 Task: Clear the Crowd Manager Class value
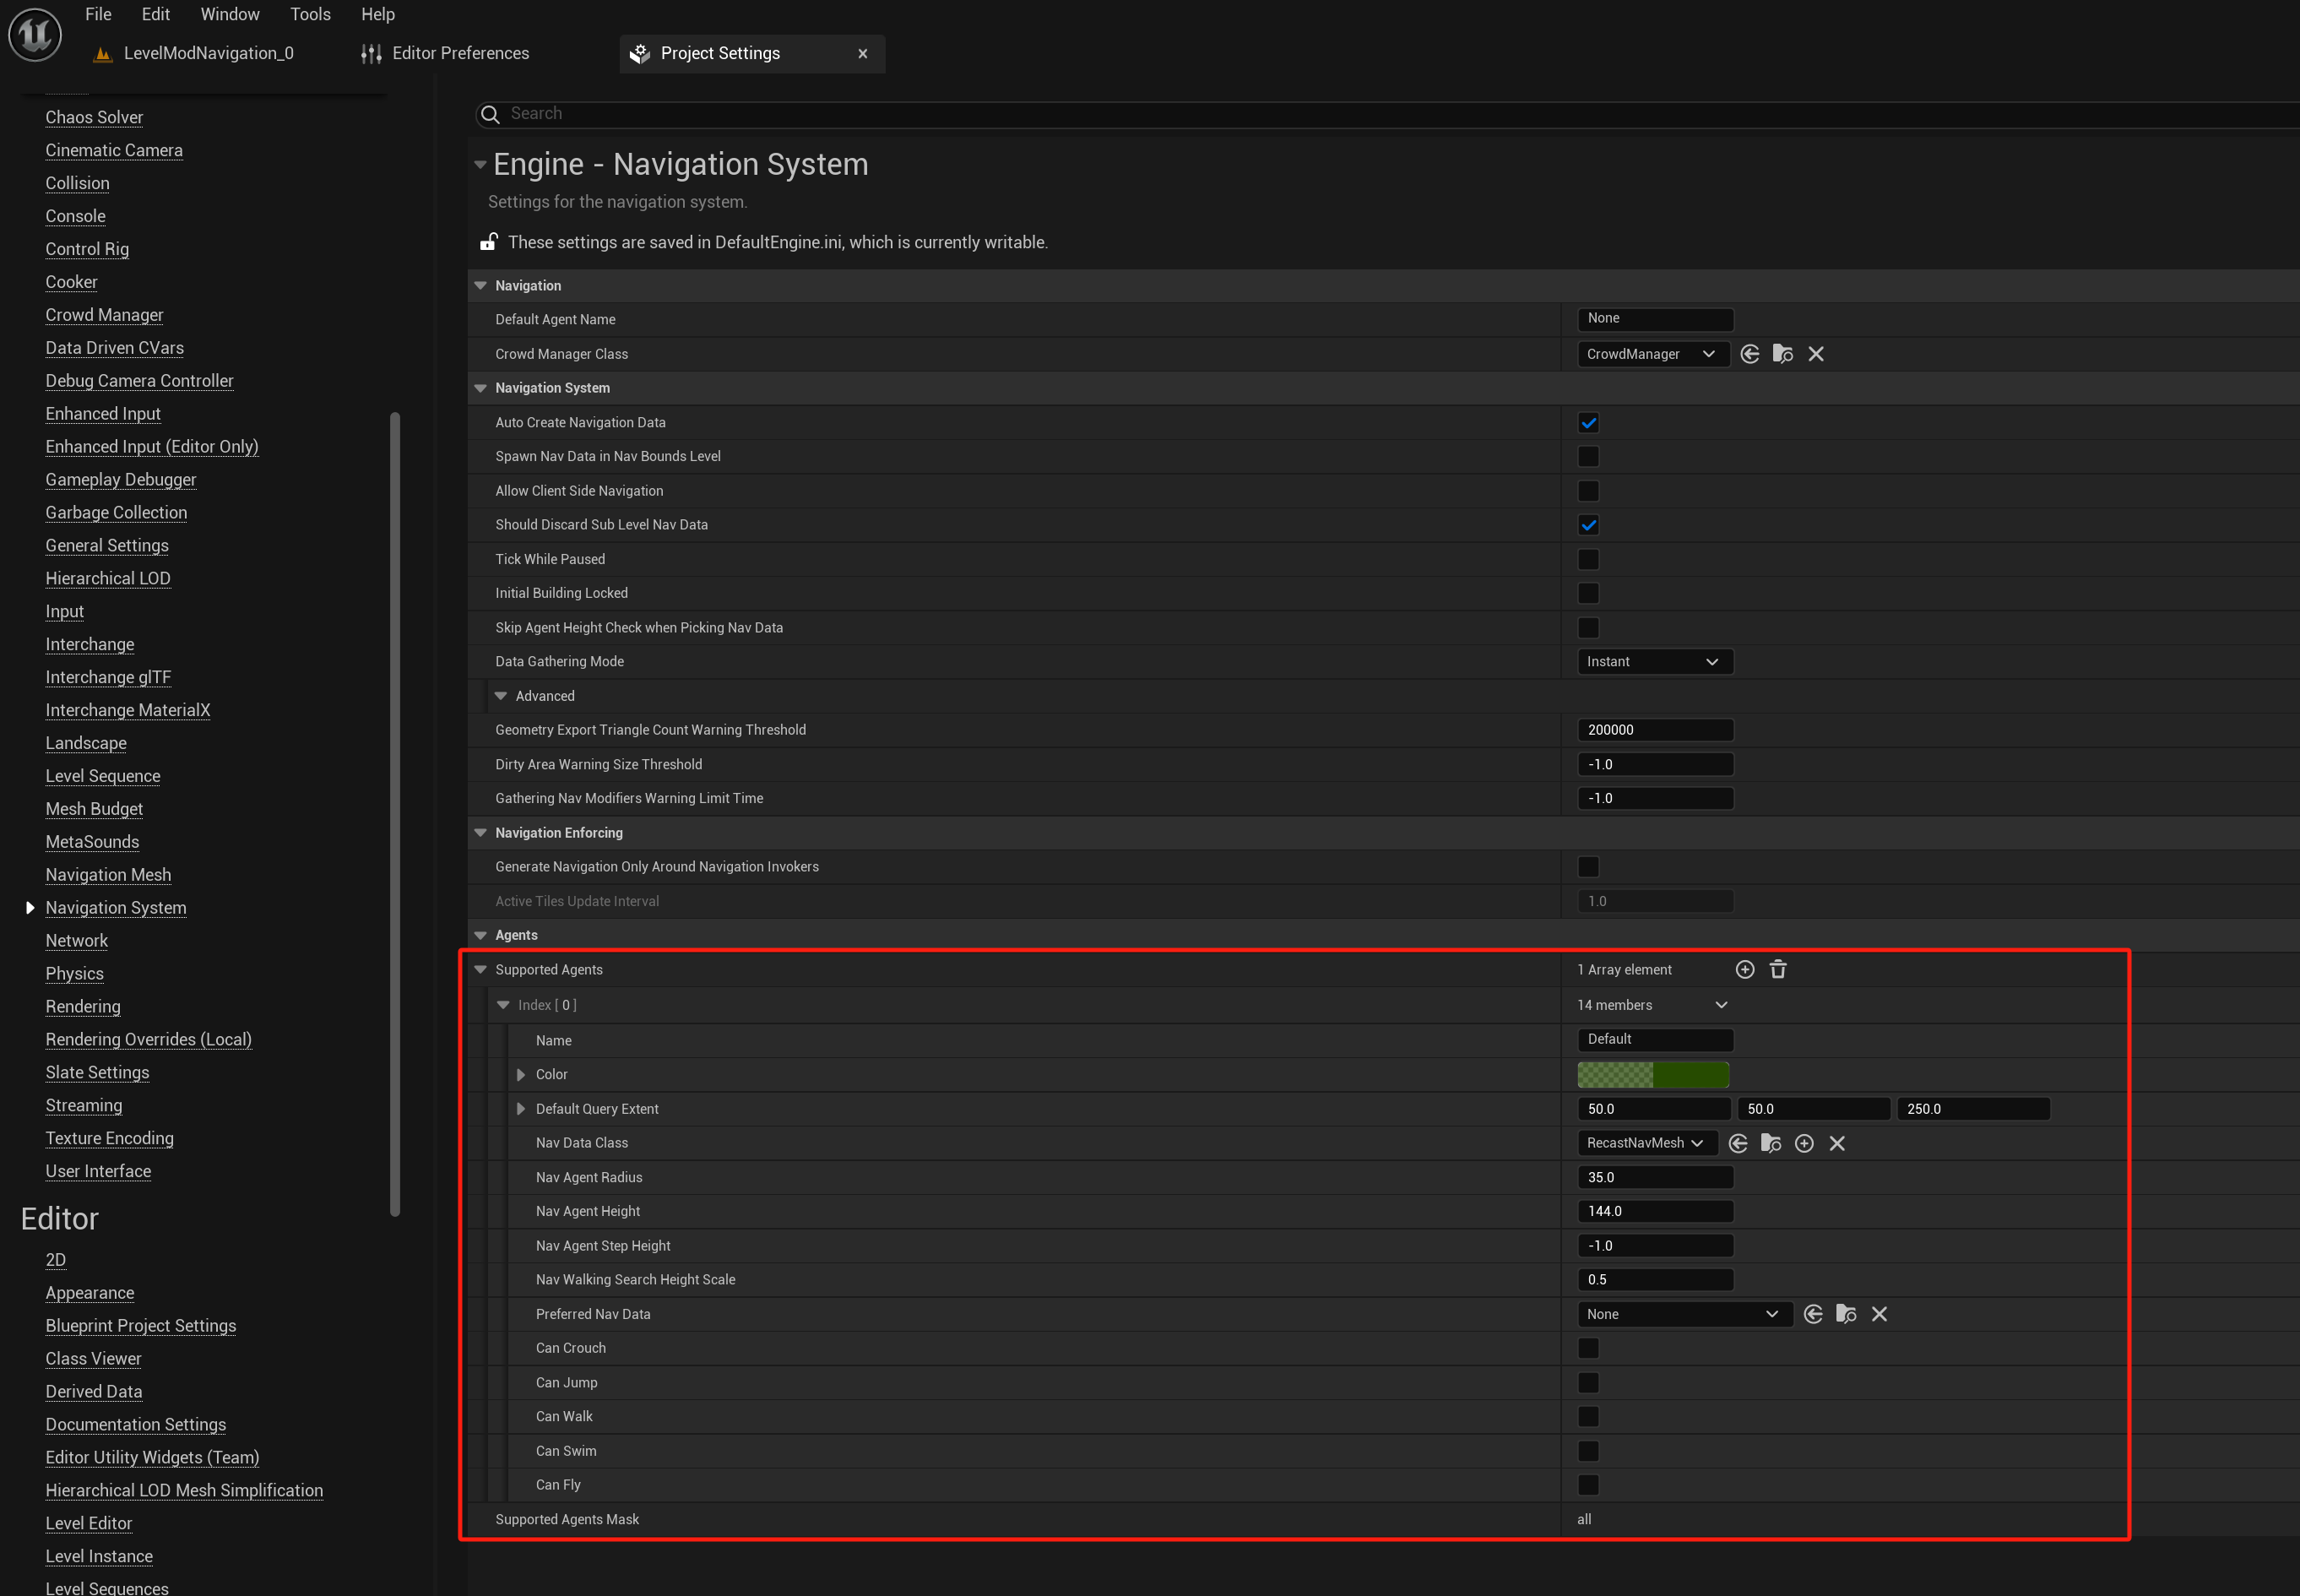(1816, 354)
